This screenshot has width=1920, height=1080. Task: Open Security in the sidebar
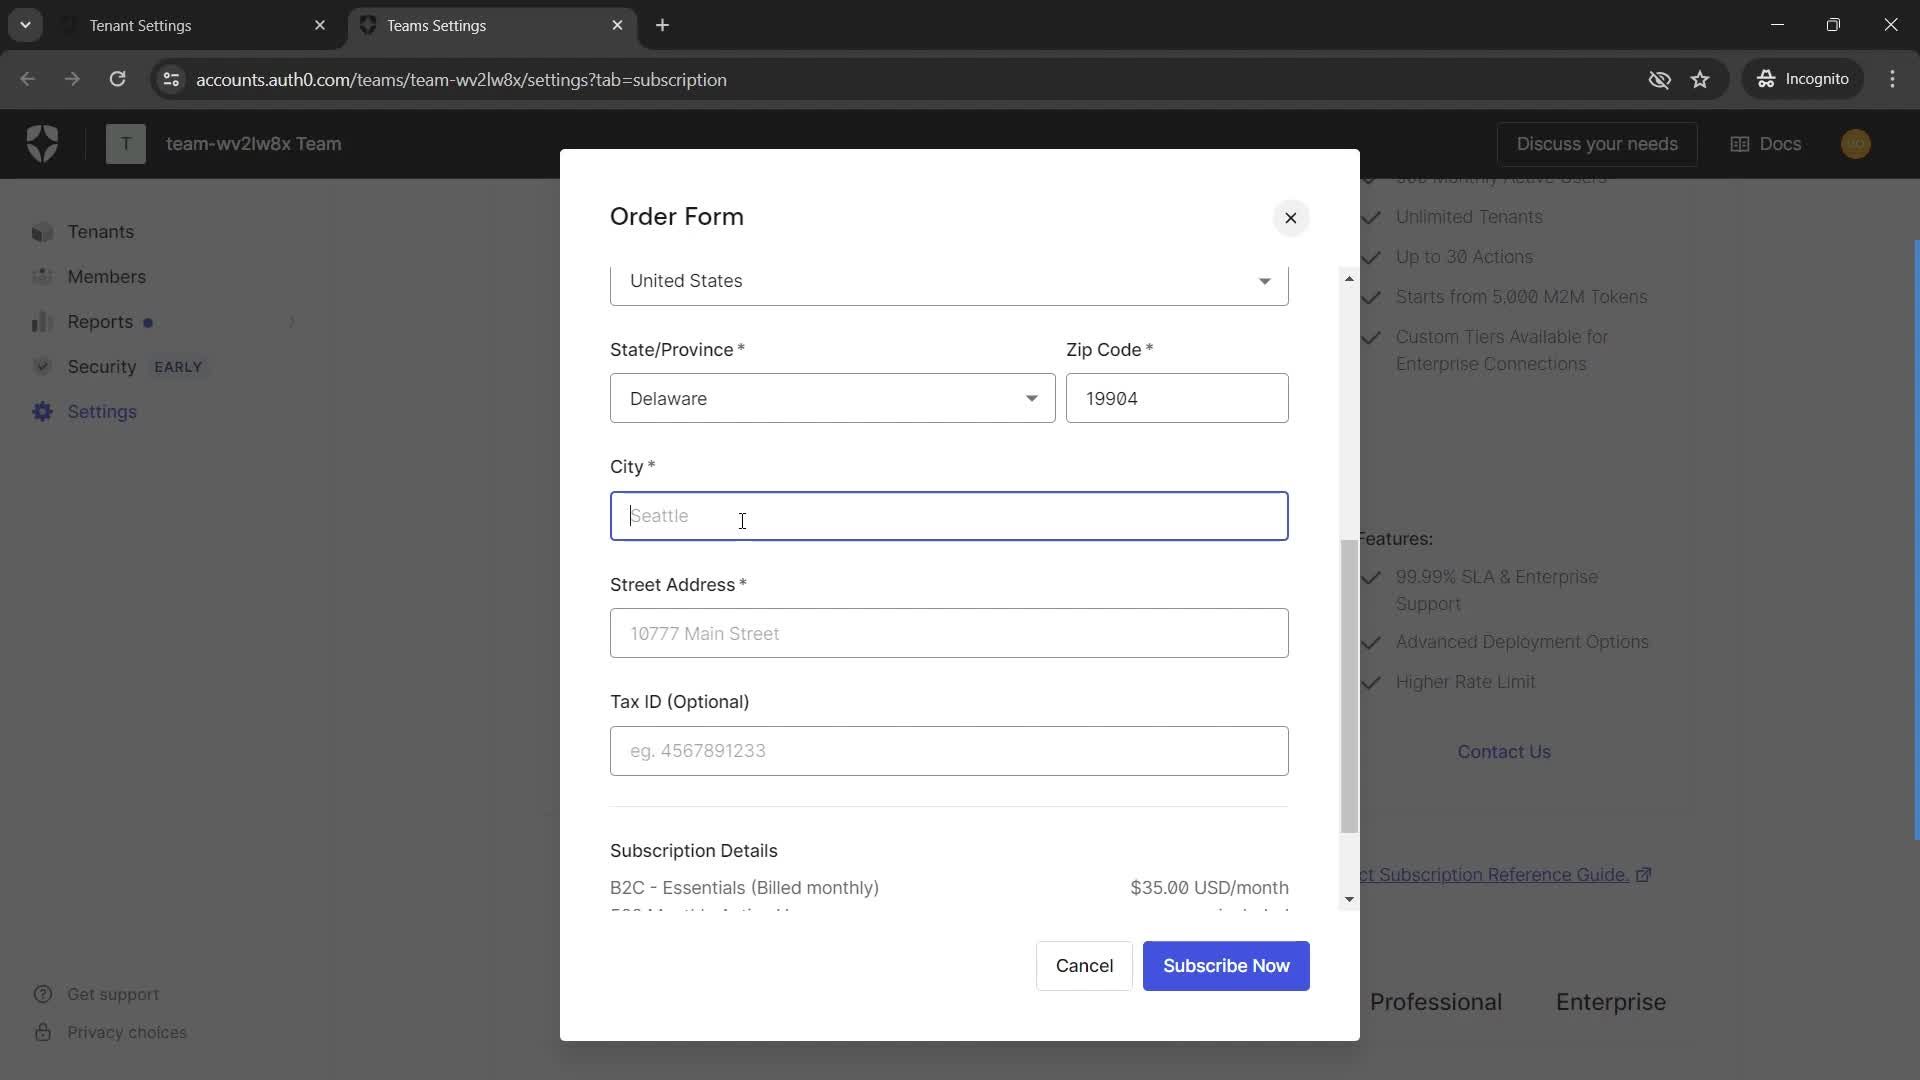pyautogui.click(x=102, y=367)
